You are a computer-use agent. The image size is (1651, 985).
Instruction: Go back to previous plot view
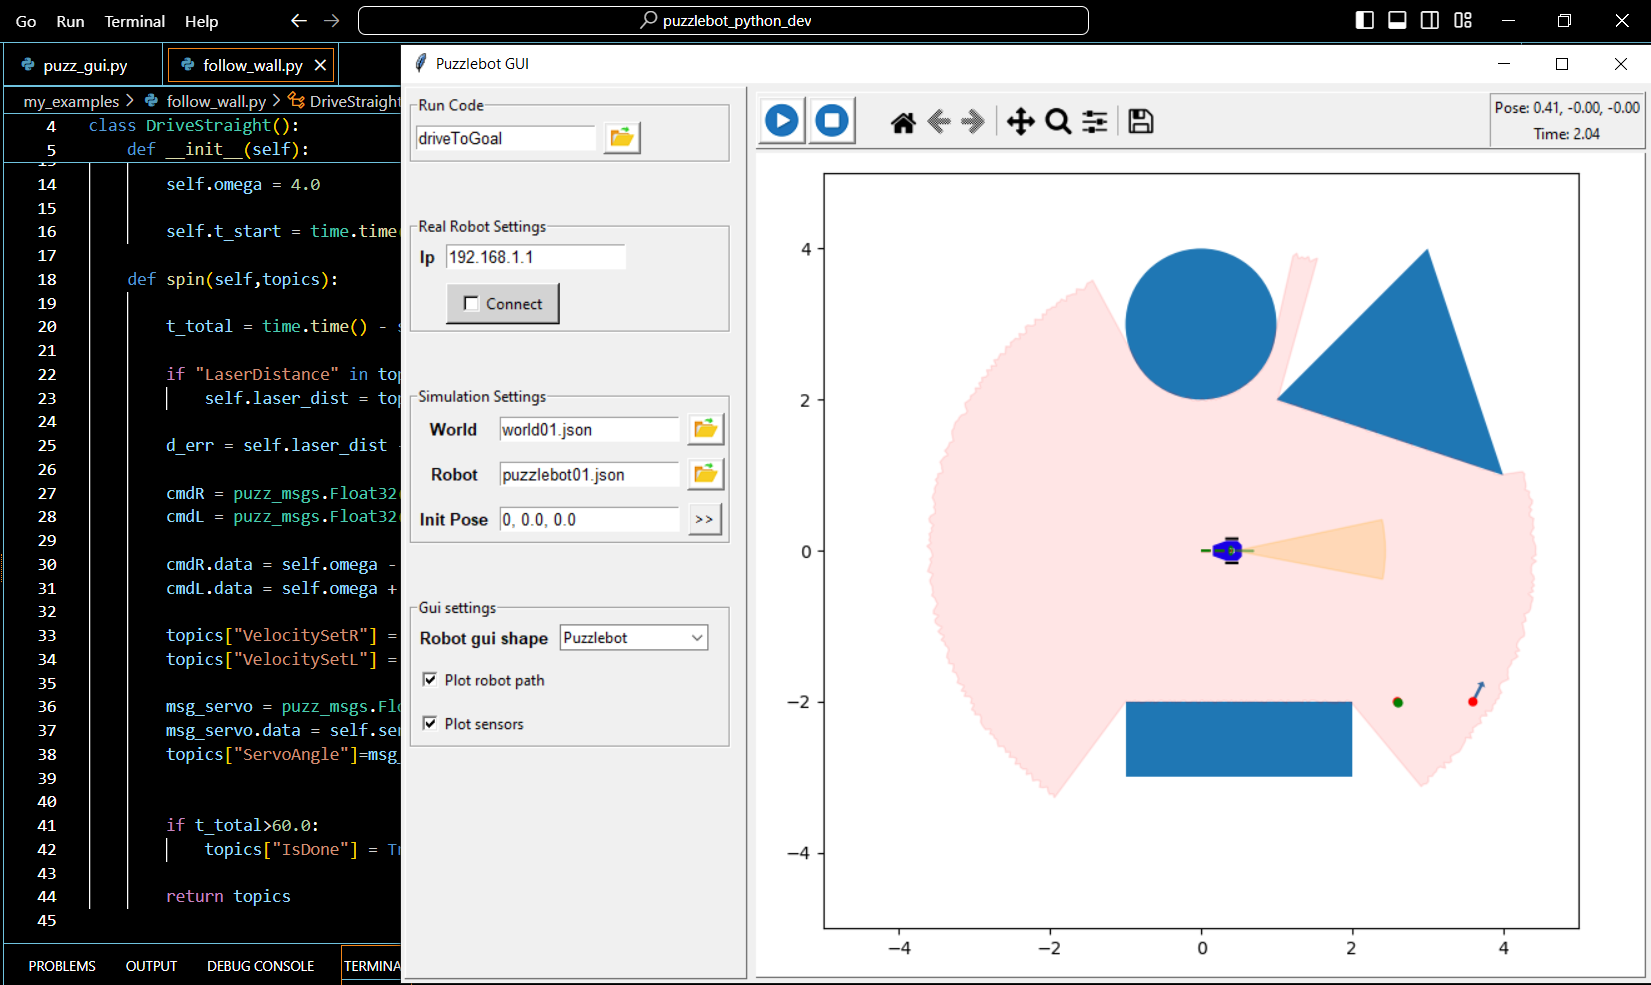(939, 122)
